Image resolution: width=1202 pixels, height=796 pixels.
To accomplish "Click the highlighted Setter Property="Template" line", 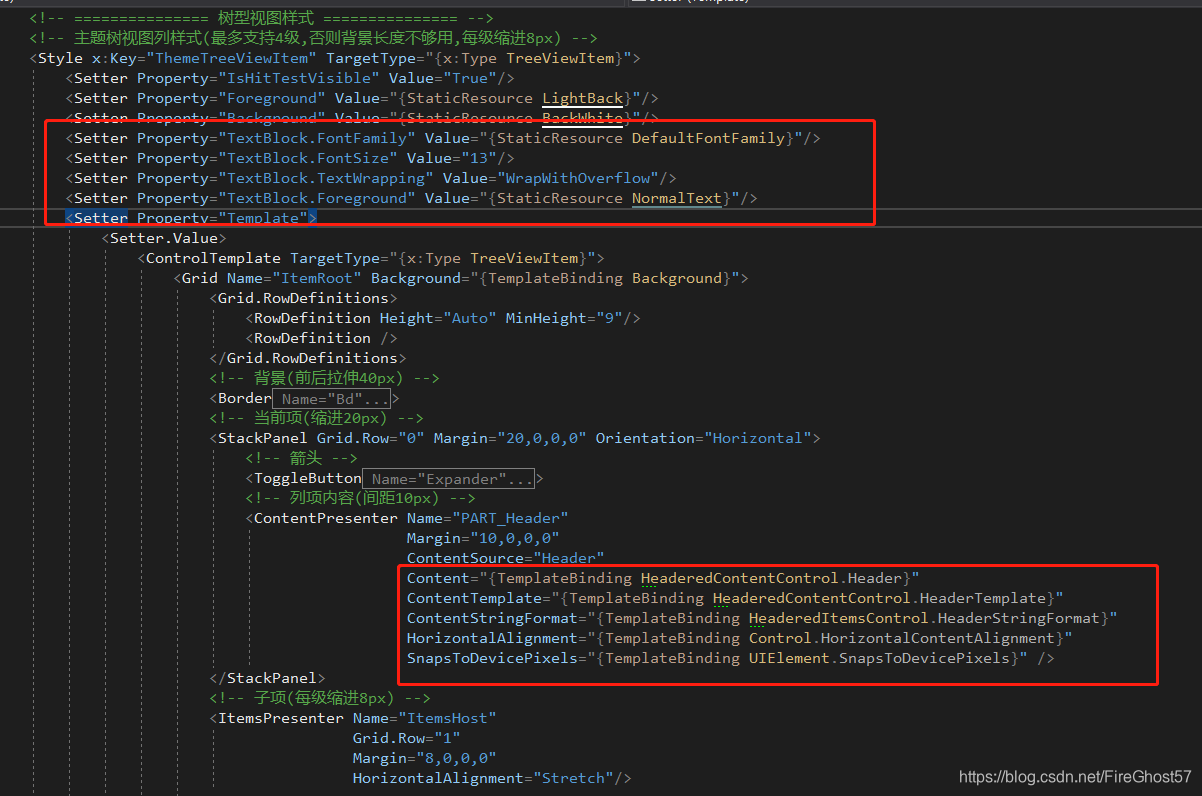I will [x=192, y=218].
